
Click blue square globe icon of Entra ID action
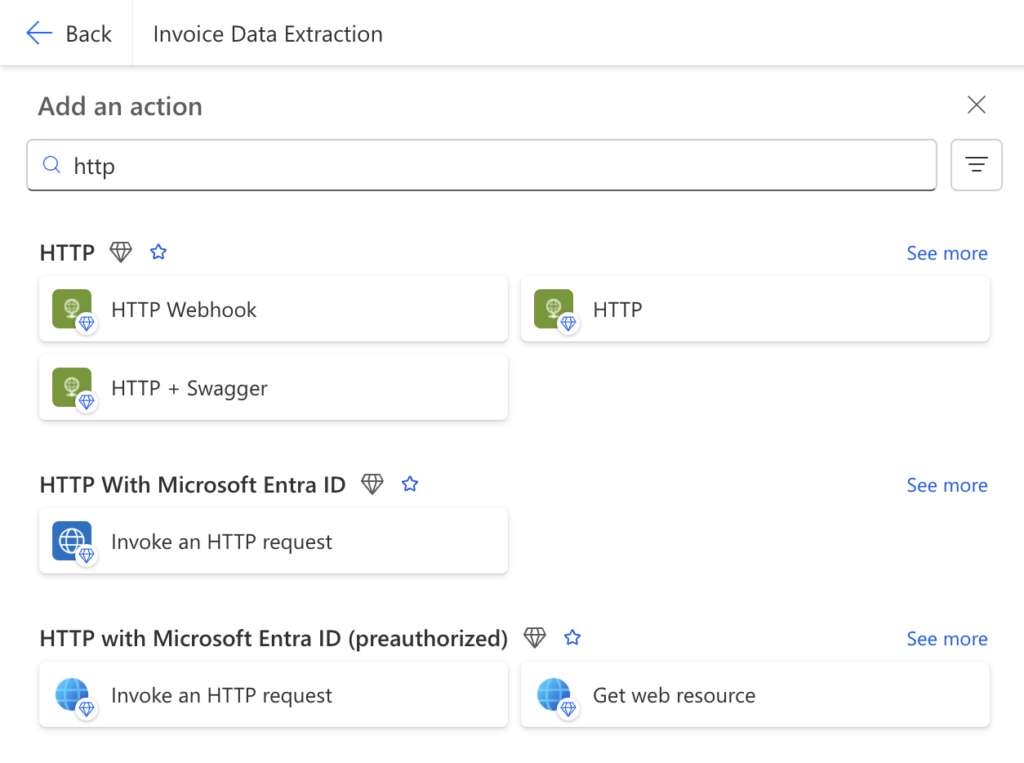(72, 541)
